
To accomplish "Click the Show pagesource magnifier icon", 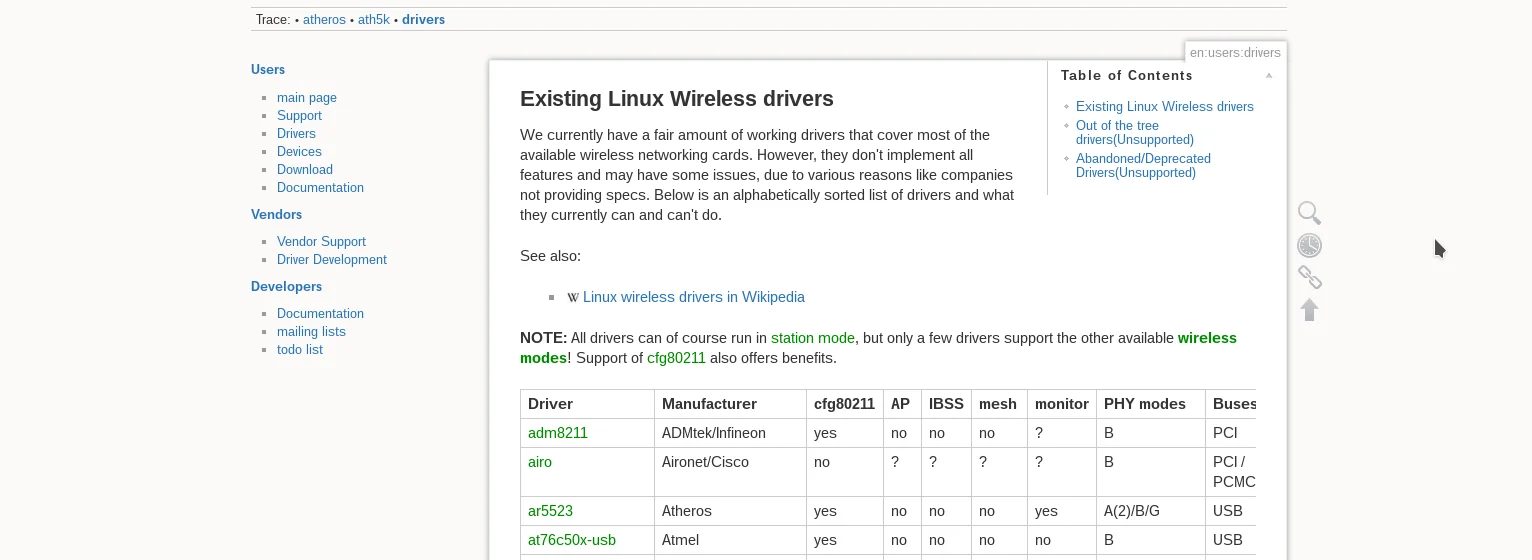I will pos(1309,213).
